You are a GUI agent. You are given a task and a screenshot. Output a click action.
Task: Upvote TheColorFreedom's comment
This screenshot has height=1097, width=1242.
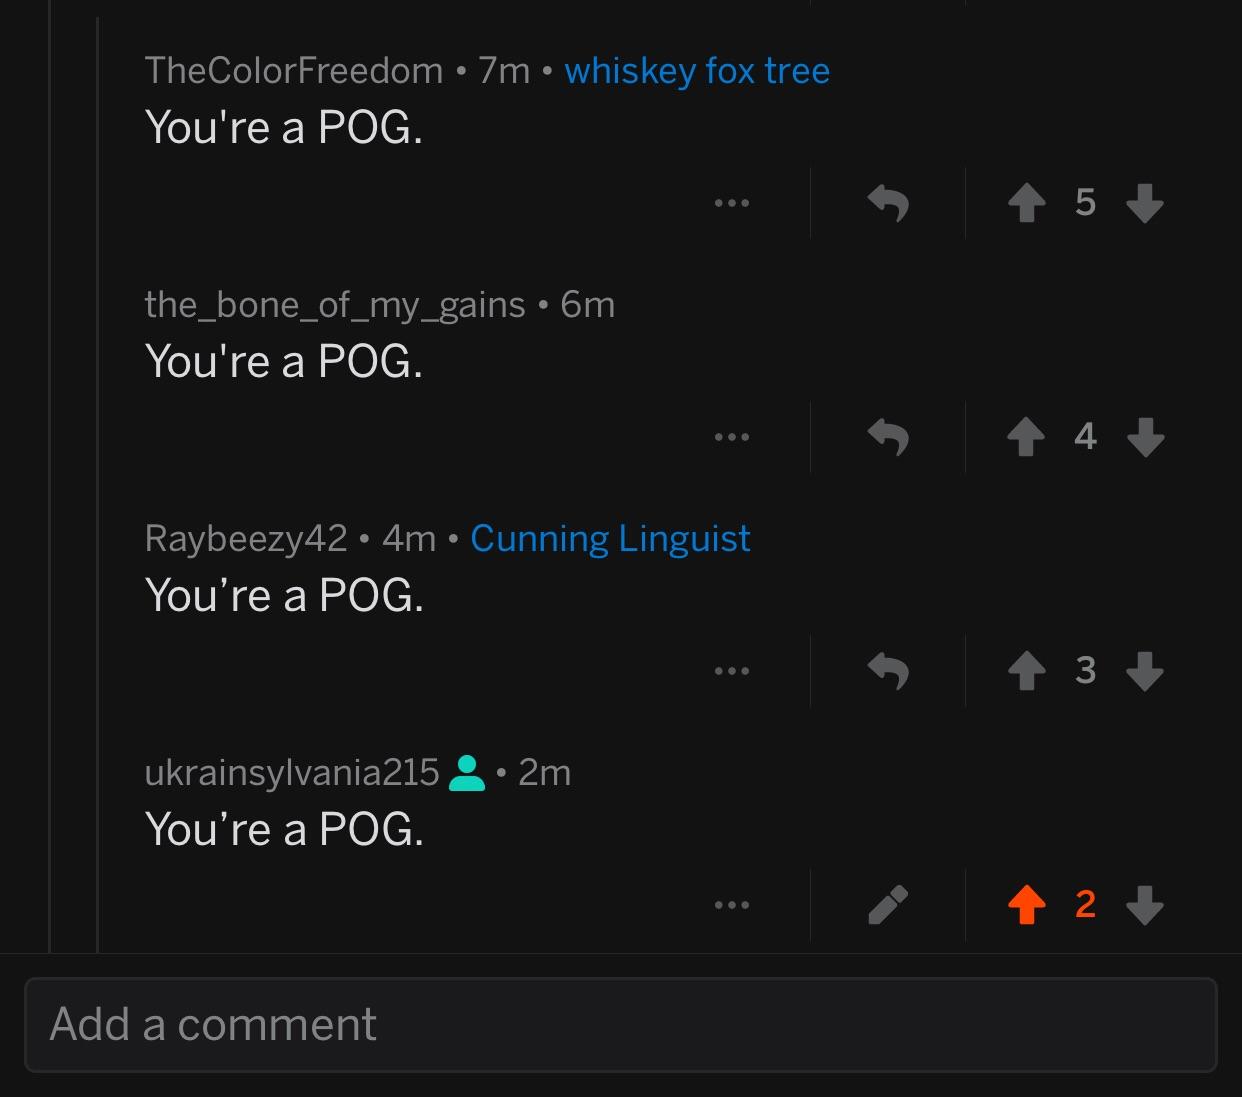tap(1026, 204)
